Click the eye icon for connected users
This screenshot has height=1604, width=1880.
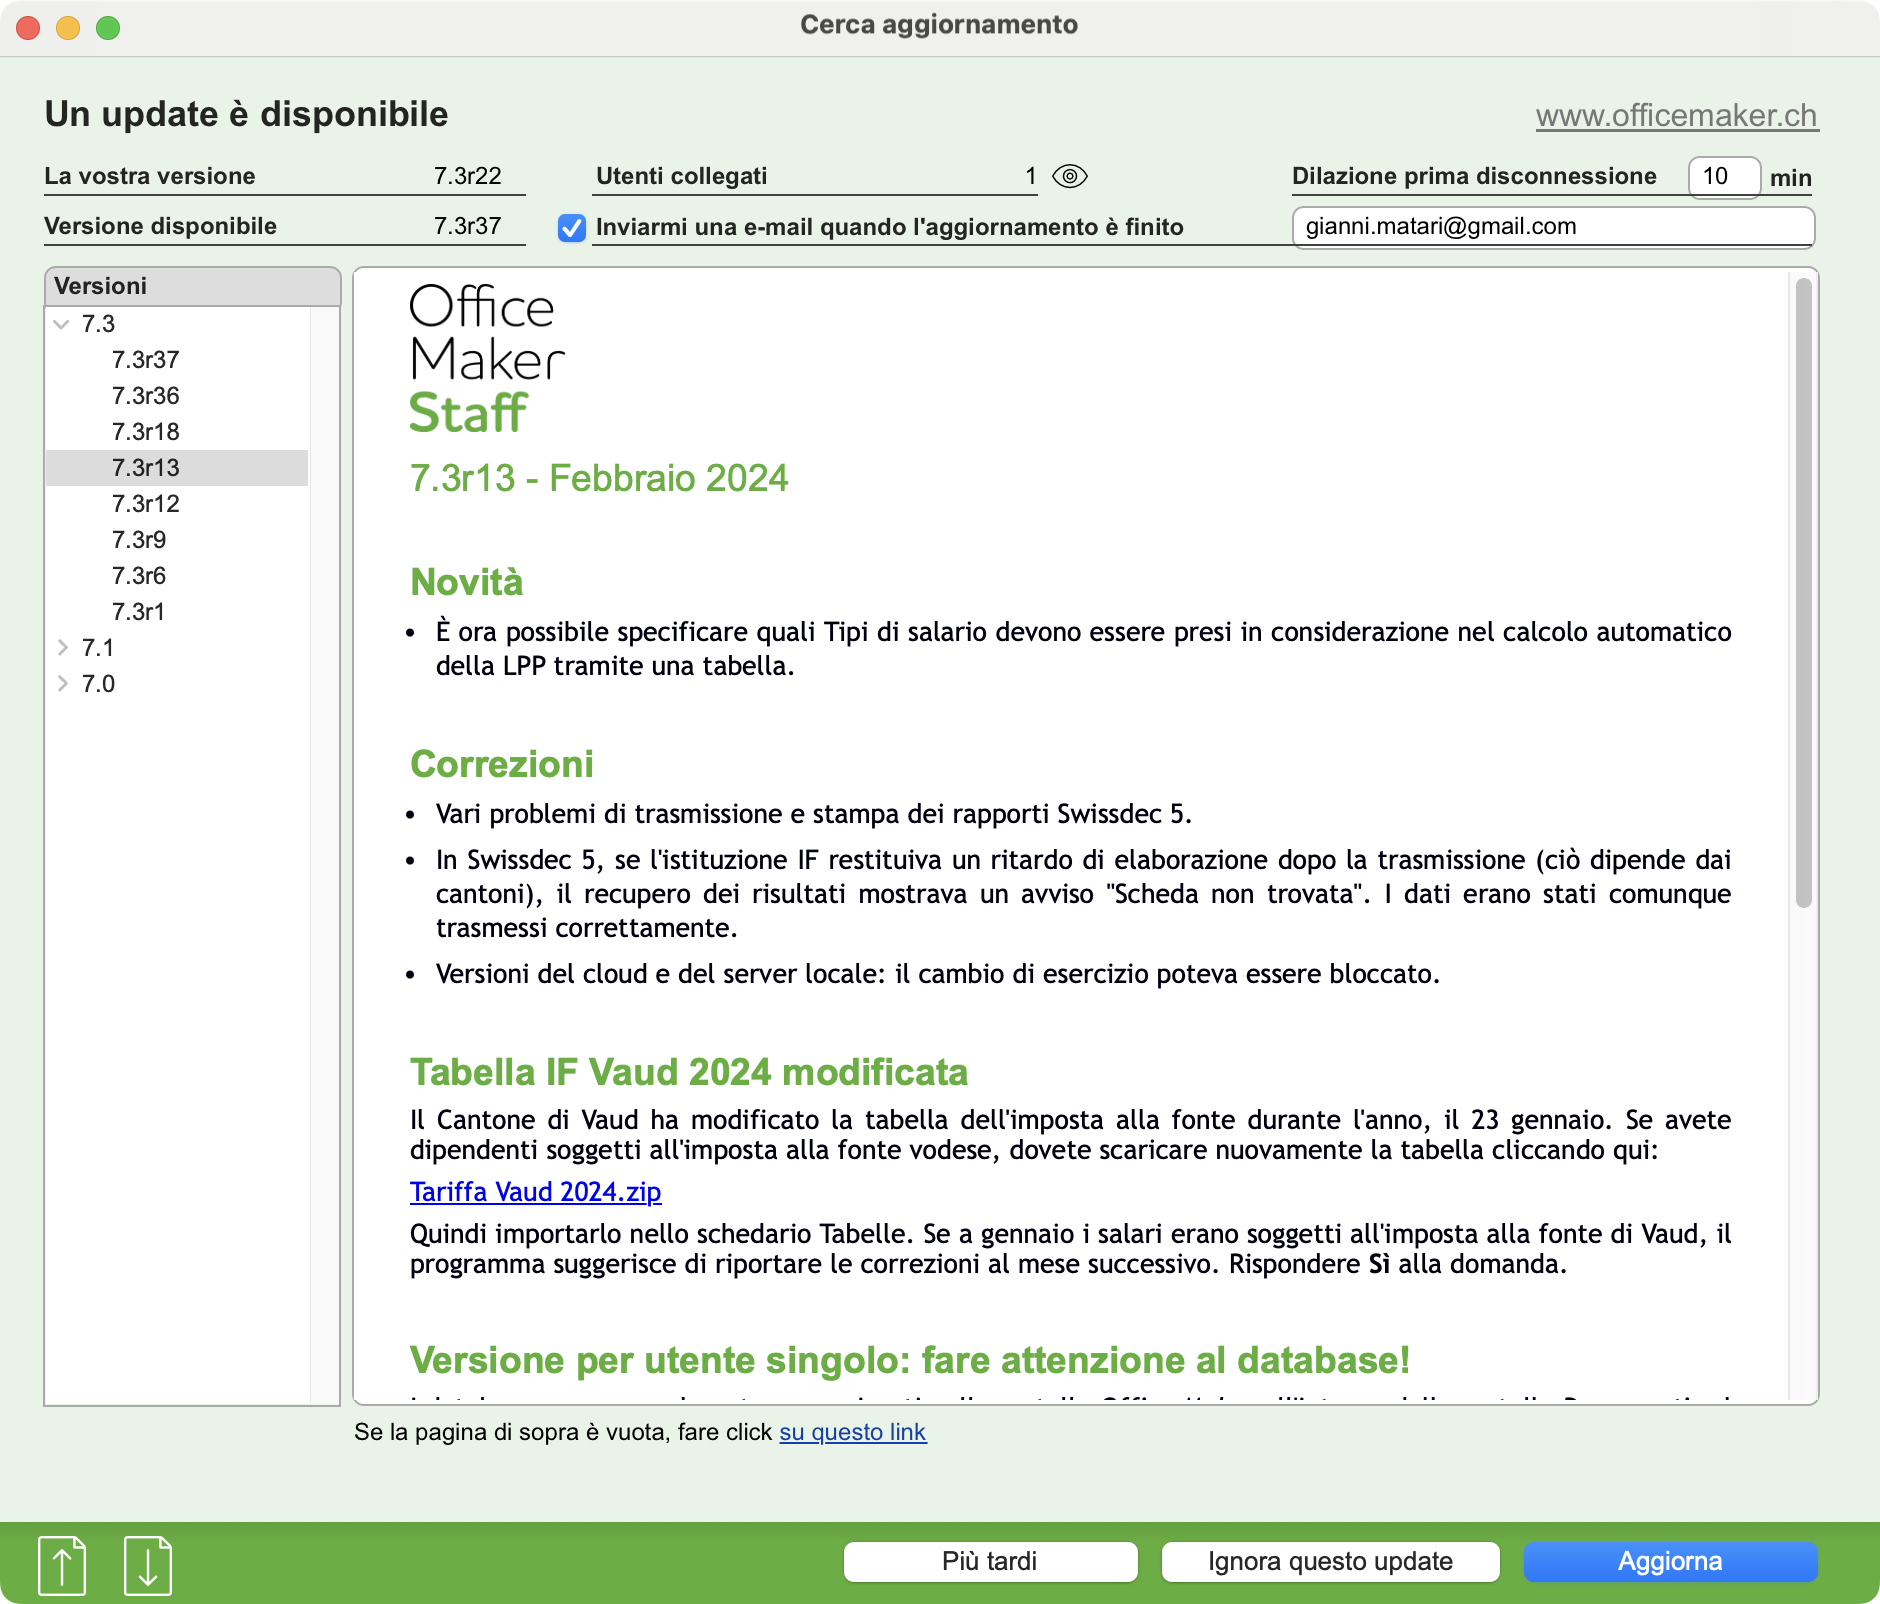click(1070, 176)
